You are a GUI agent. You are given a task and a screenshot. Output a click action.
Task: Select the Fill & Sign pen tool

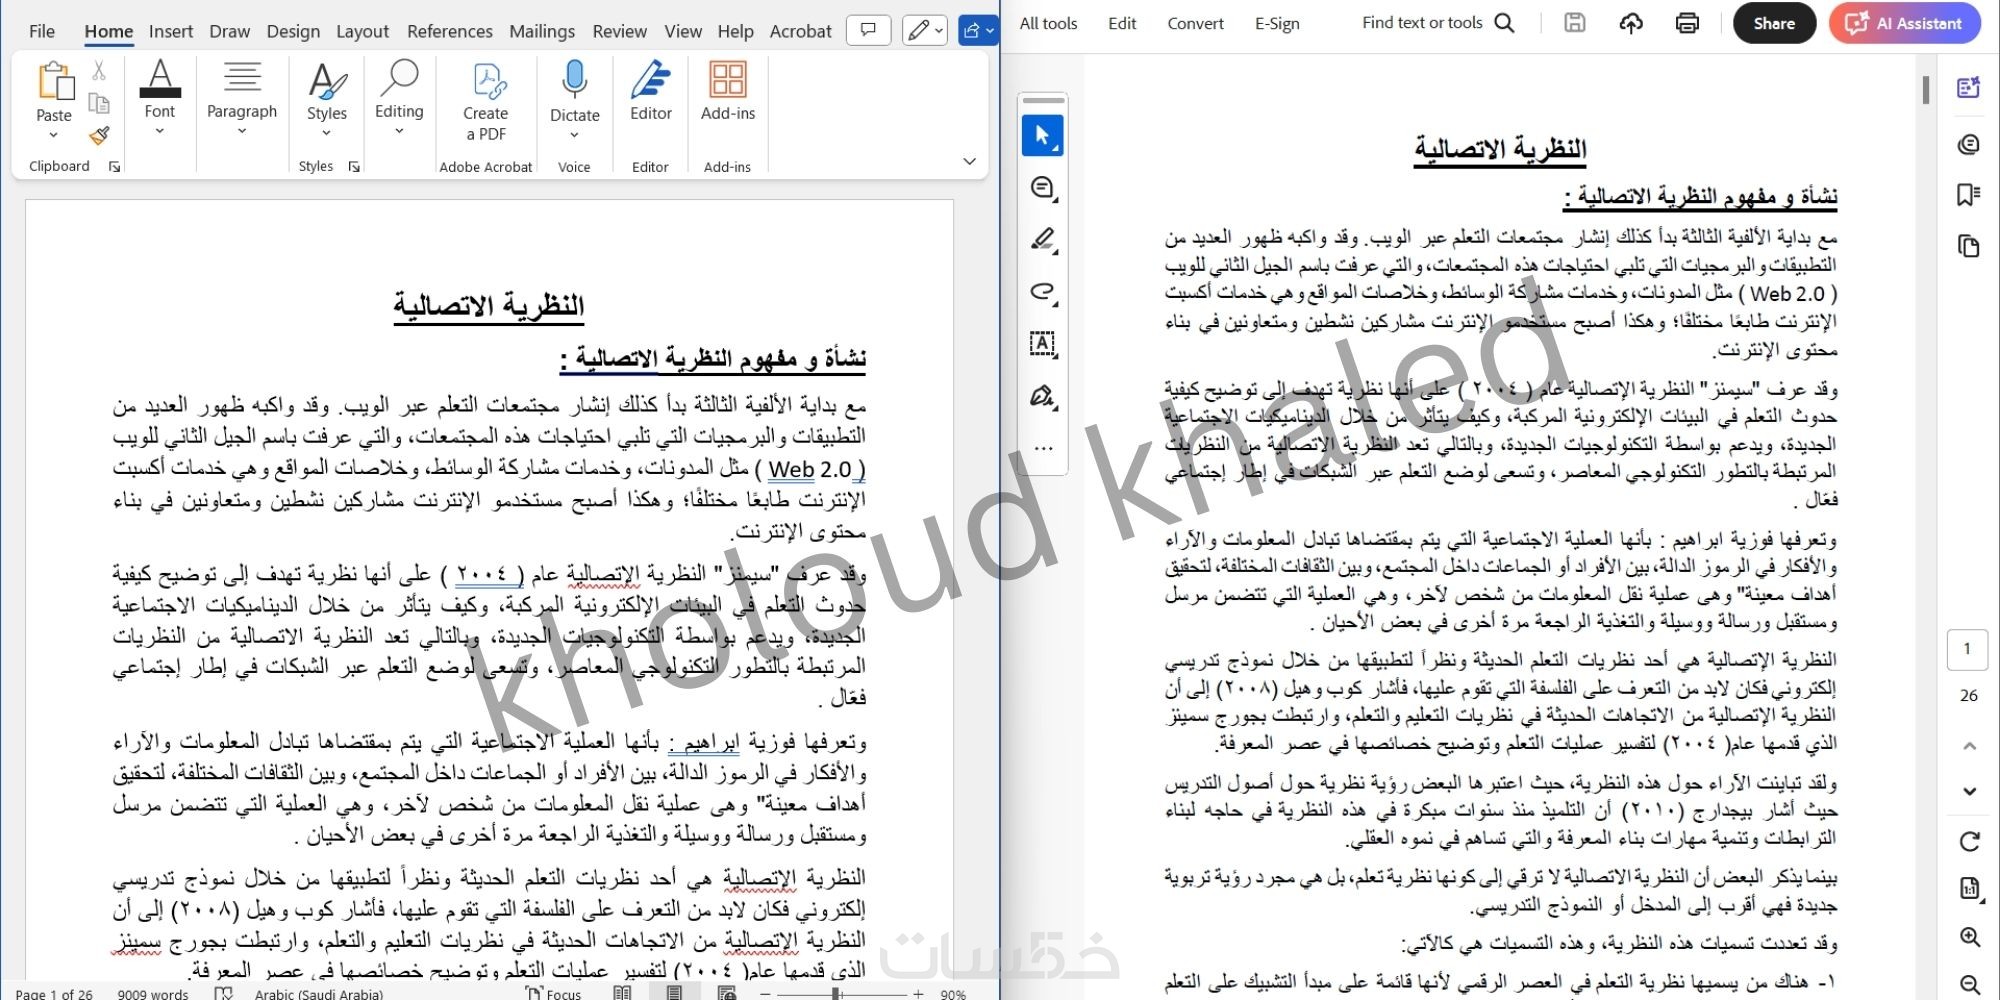tap(1043, 396)
